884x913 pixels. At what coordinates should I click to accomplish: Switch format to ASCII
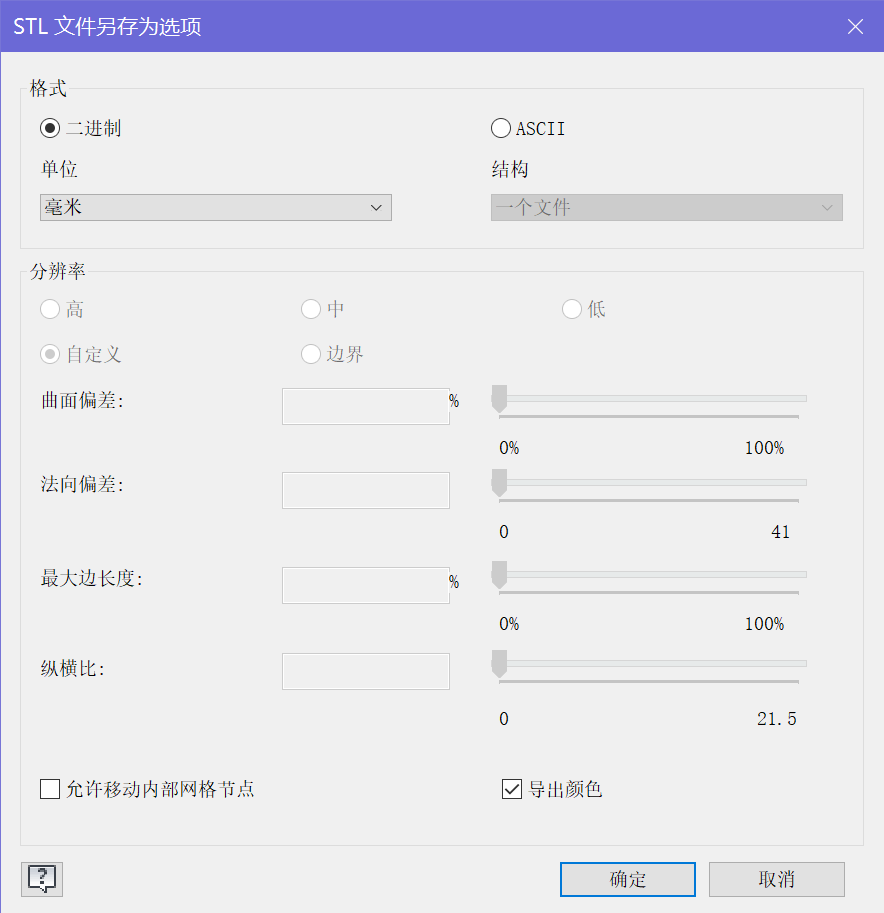point(500,127)
